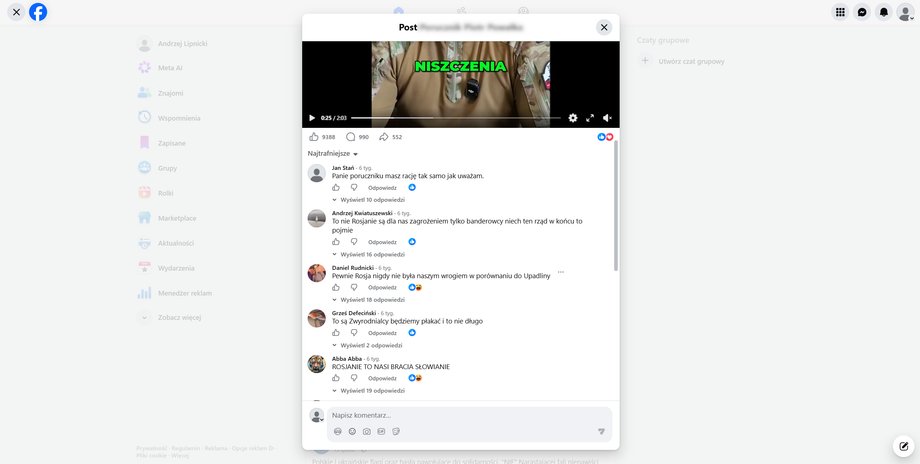
Task: Reply to Andrzej Kwiatuszewski's comment
Action: pyautogui.click(x=382, y=242)
